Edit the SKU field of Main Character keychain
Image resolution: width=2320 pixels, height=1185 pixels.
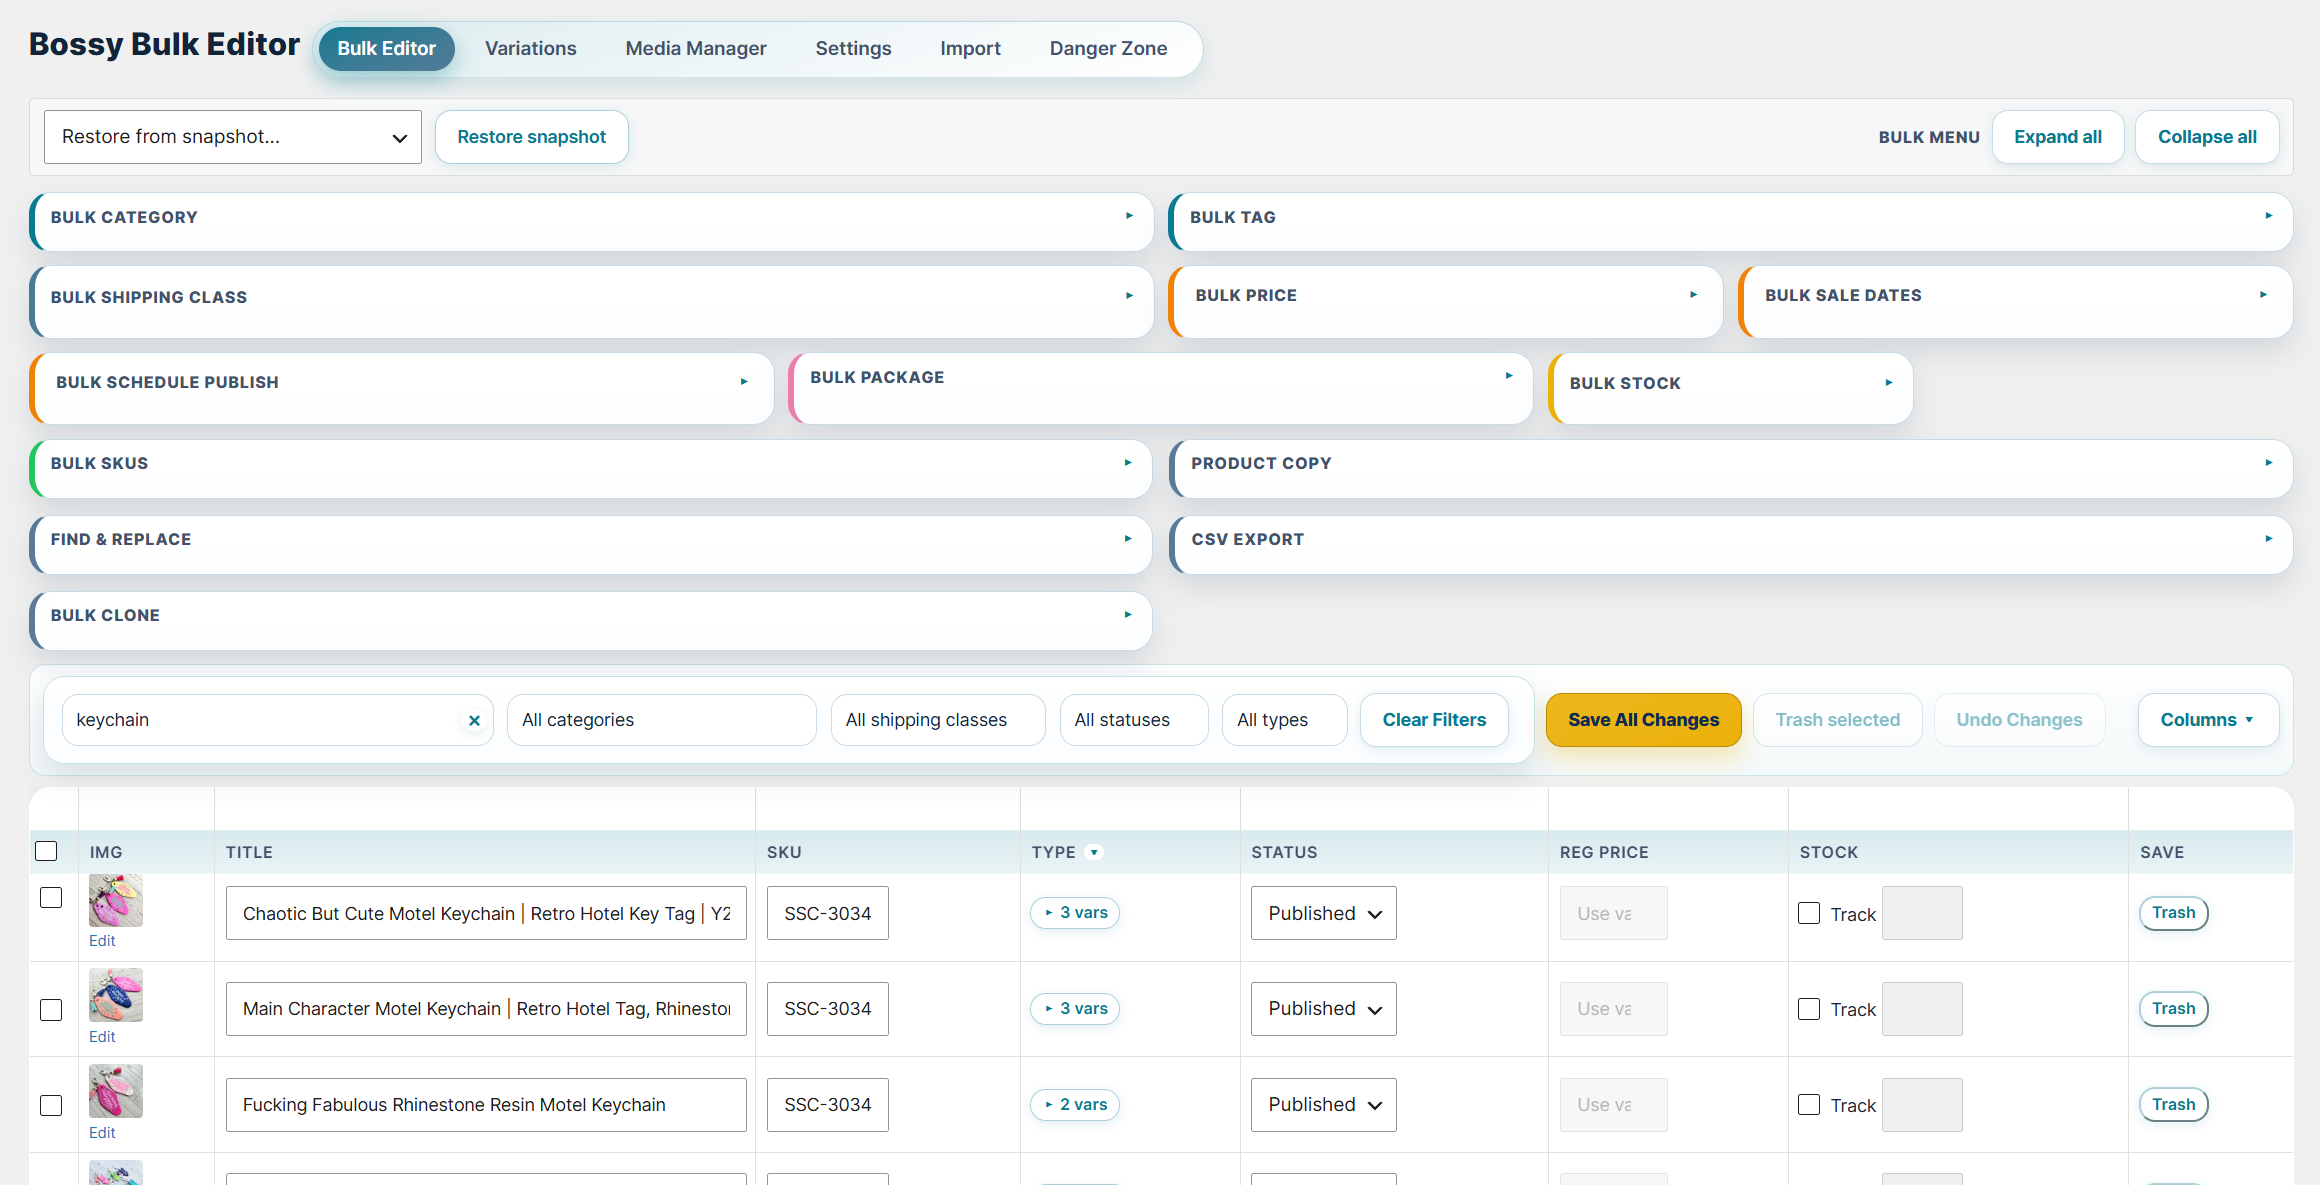828,1009
